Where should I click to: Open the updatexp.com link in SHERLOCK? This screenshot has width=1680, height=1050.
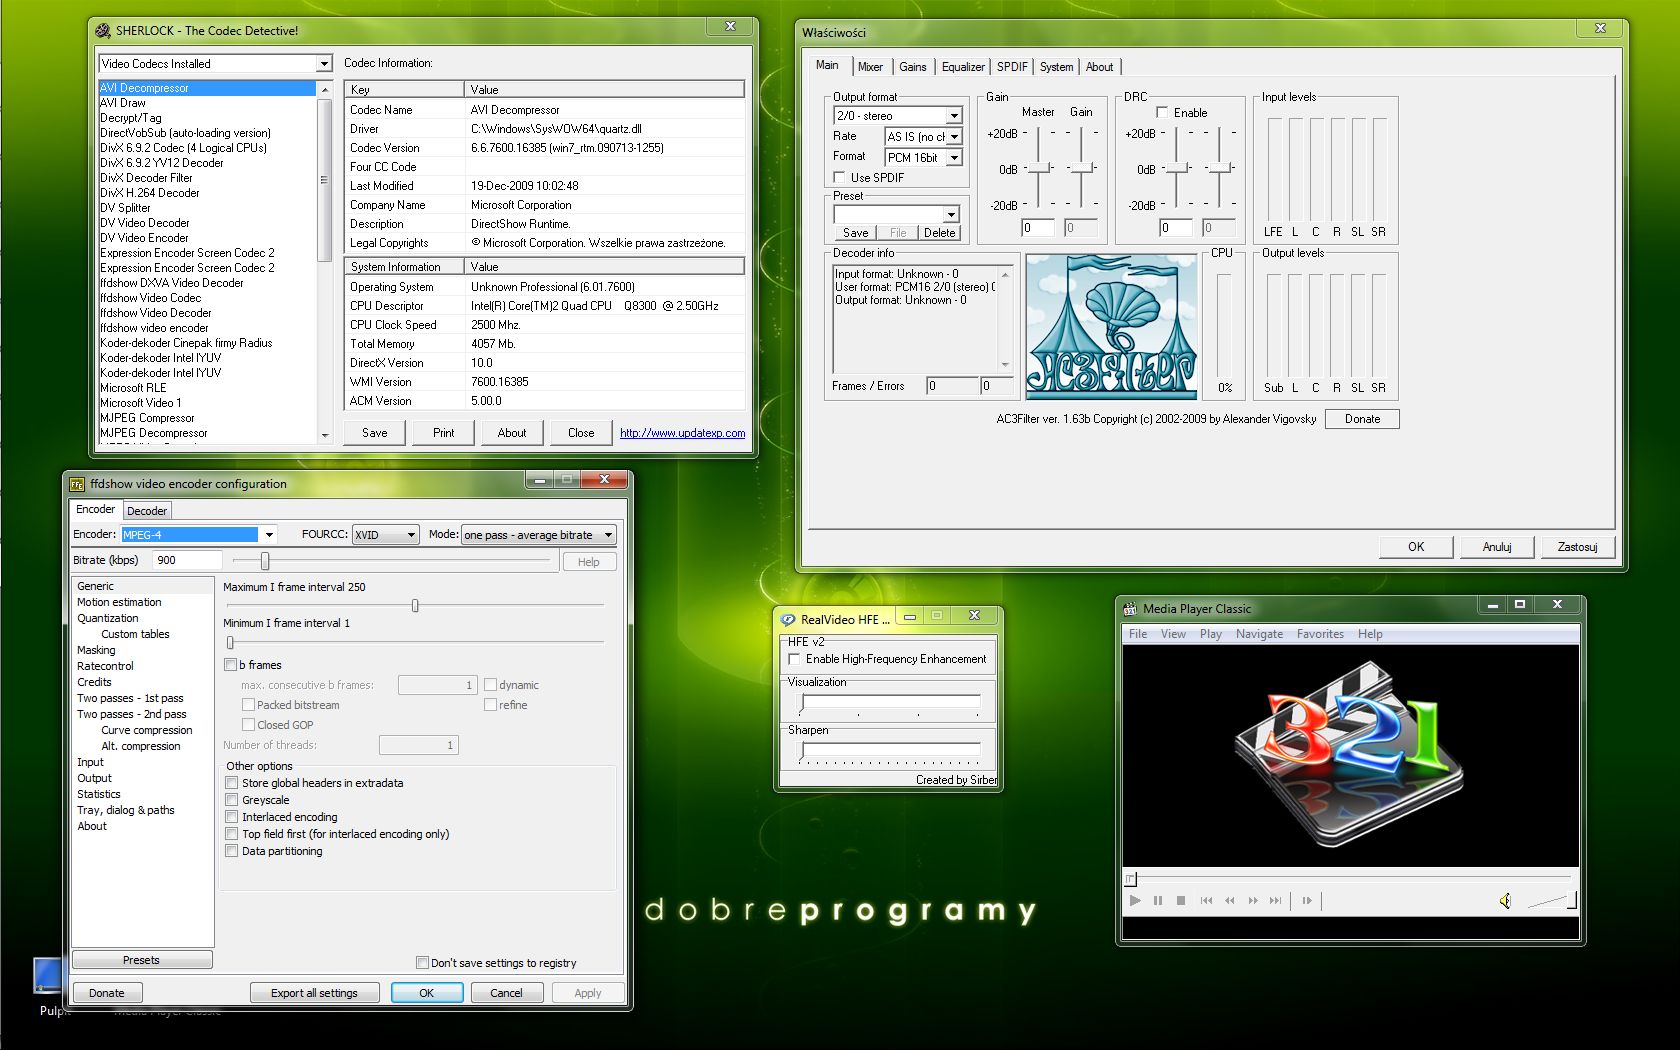[x=681, y=432]
